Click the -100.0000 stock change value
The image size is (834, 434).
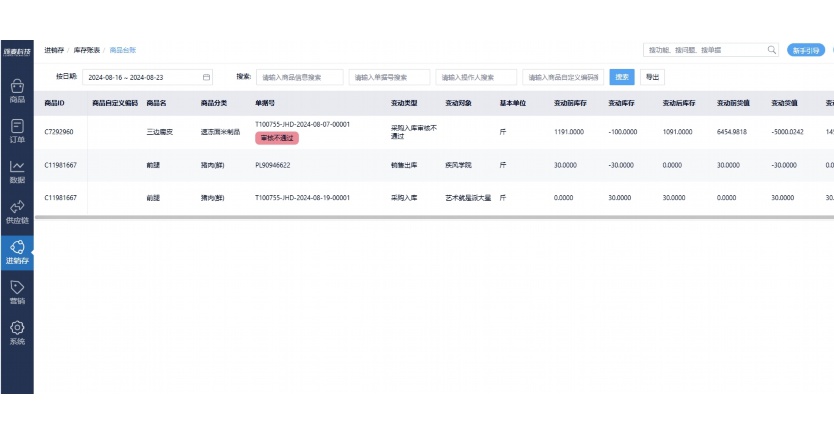[622, 132]
